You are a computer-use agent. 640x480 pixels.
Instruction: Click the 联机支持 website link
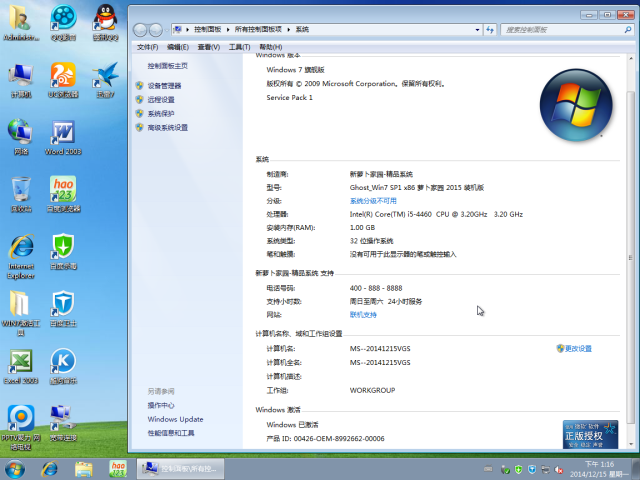tap(363, 315)
